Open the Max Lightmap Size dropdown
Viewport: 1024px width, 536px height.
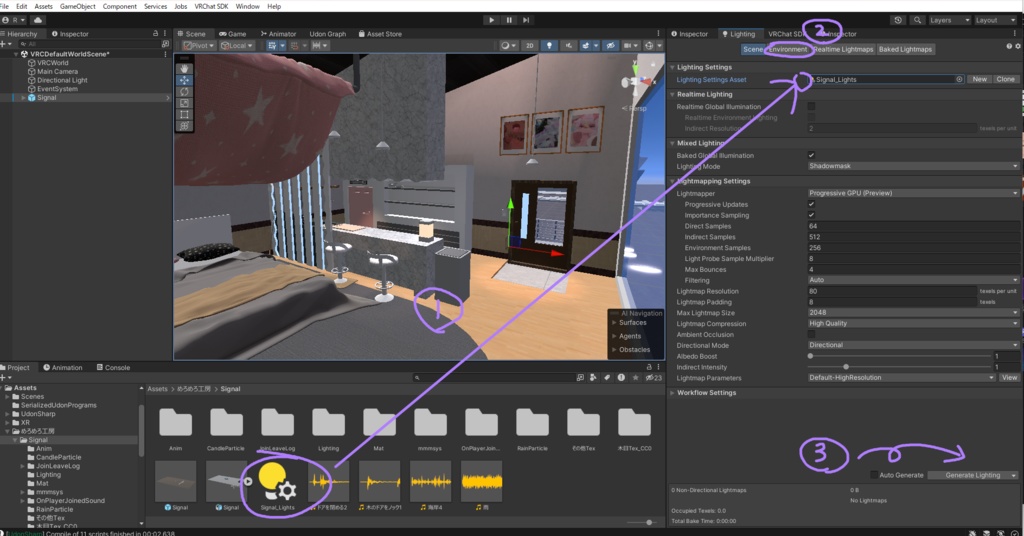913,313
